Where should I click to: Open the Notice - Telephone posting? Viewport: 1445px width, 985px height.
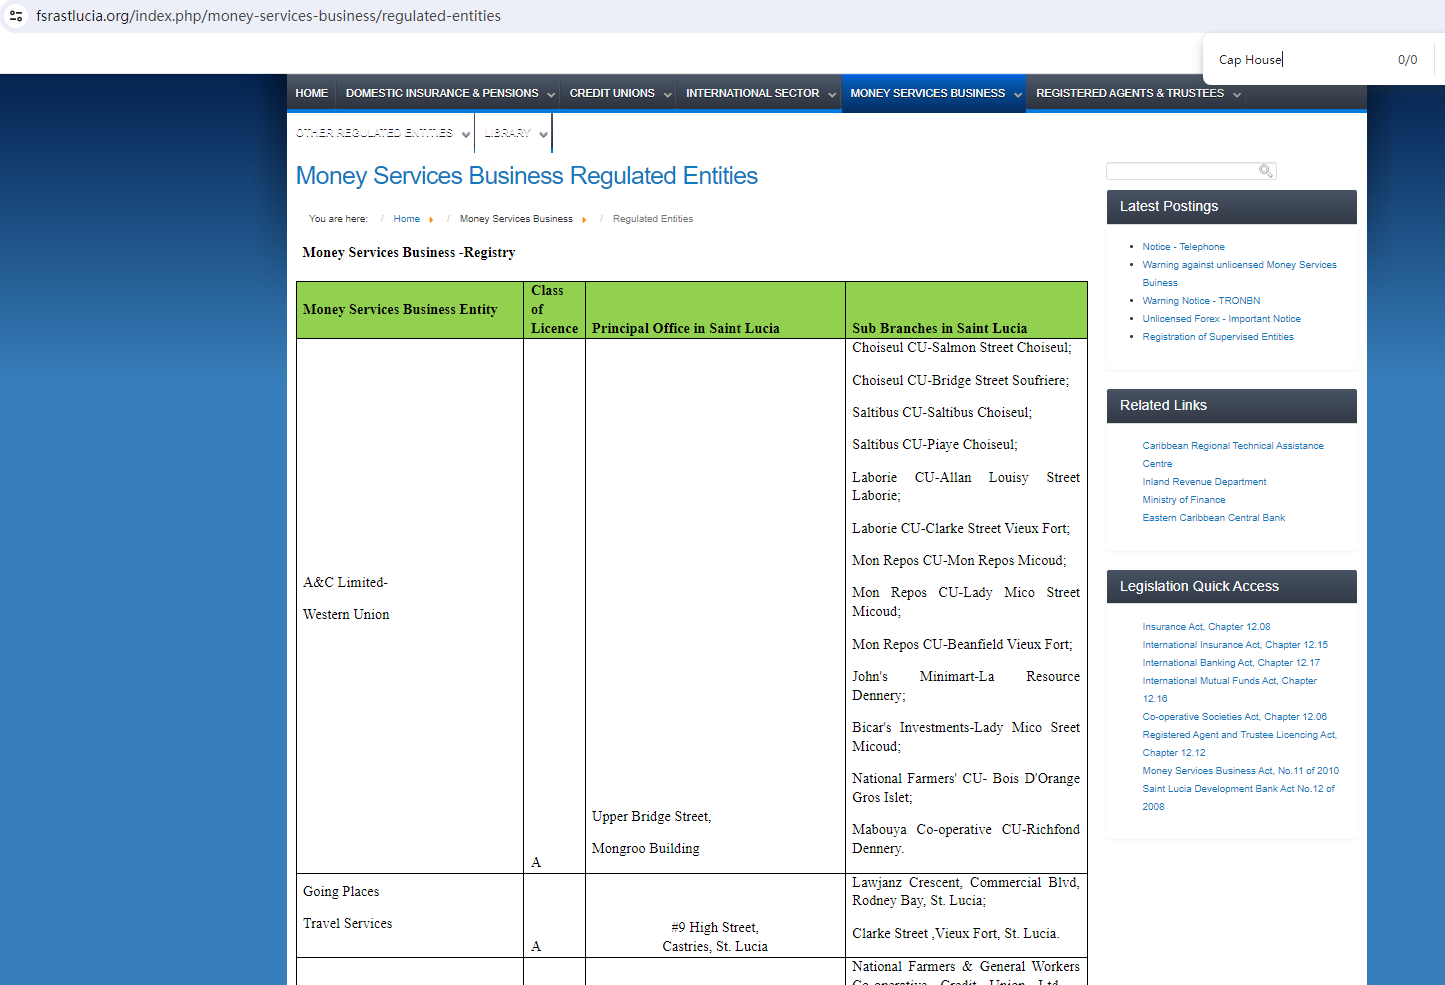coord(1183,247)
